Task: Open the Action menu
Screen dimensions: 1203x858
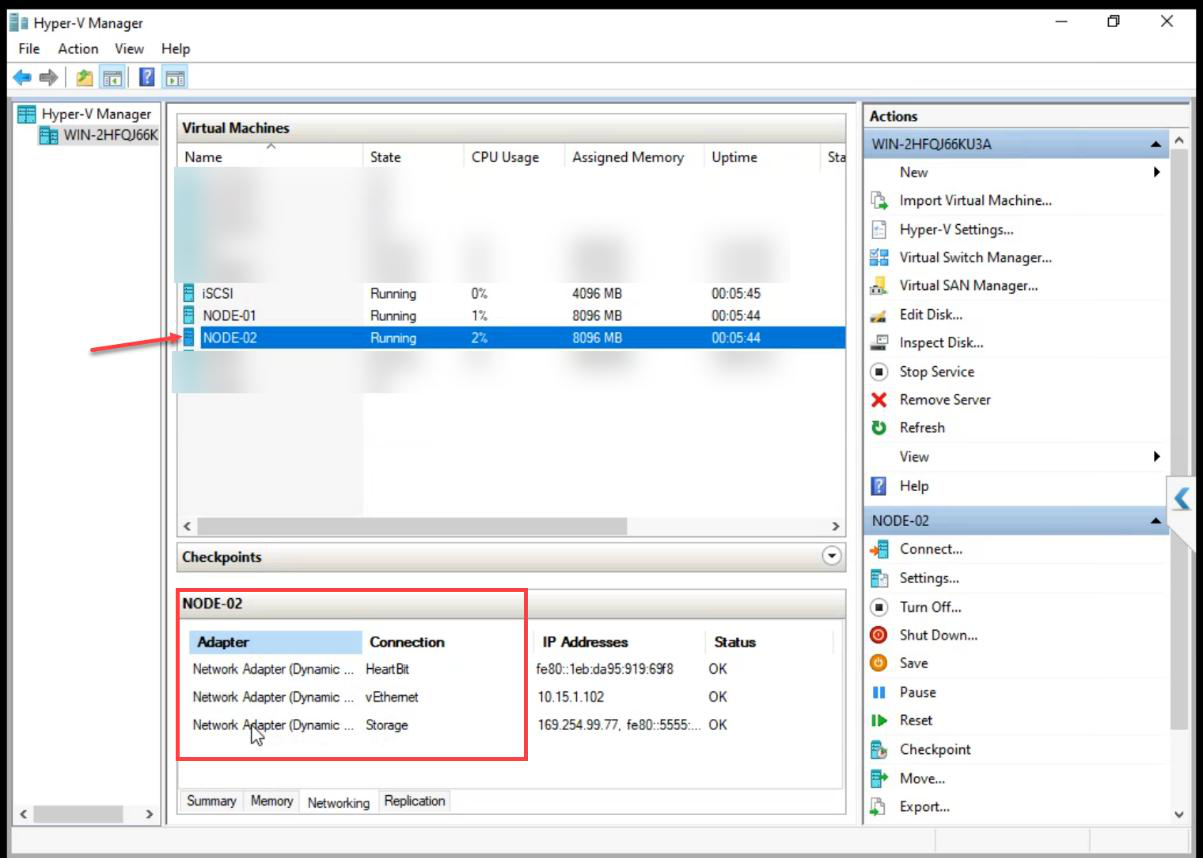Action: point(78,48)
